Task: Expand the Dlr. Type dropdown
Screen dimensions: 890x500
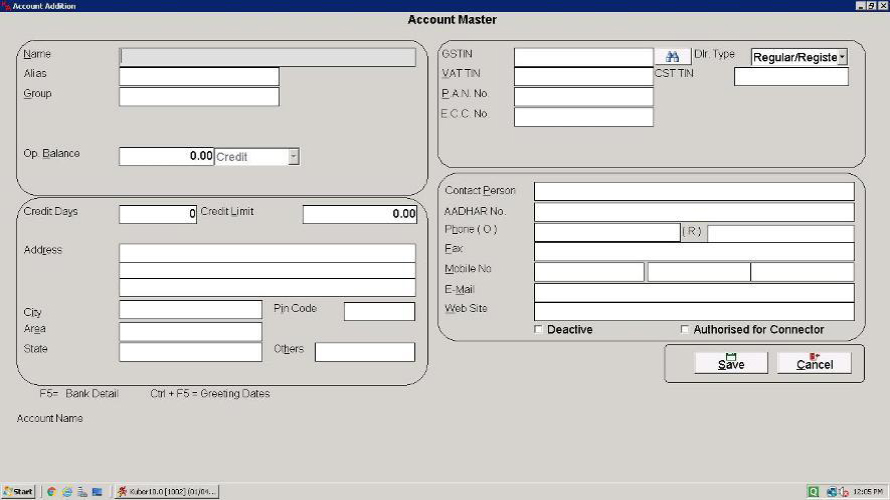Action: pos(842,57)
